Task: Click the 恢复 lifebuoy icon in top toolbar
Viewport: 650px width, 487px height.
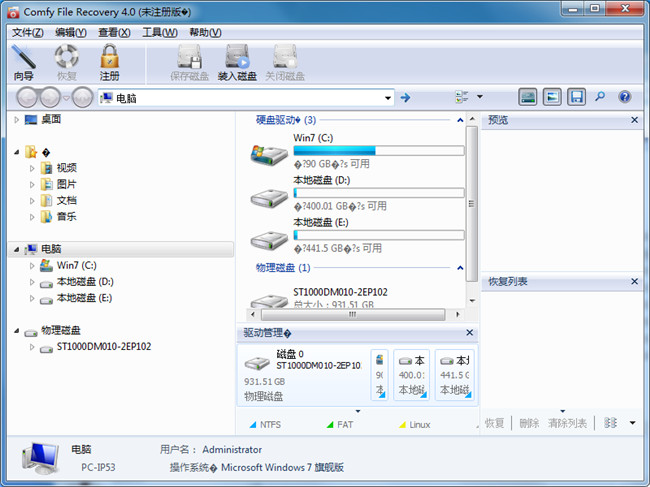Action: point(66,56)
